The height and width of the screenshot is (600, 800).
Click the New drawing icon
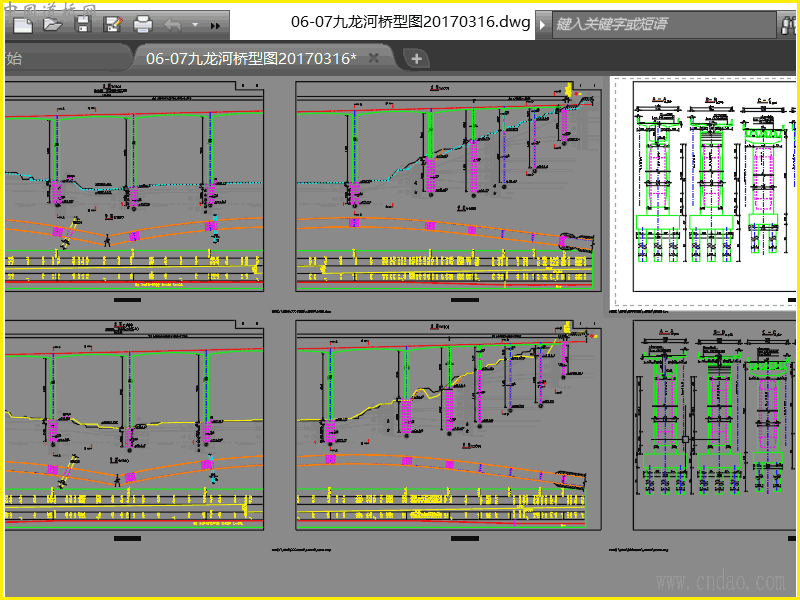(x=22, y=23)
